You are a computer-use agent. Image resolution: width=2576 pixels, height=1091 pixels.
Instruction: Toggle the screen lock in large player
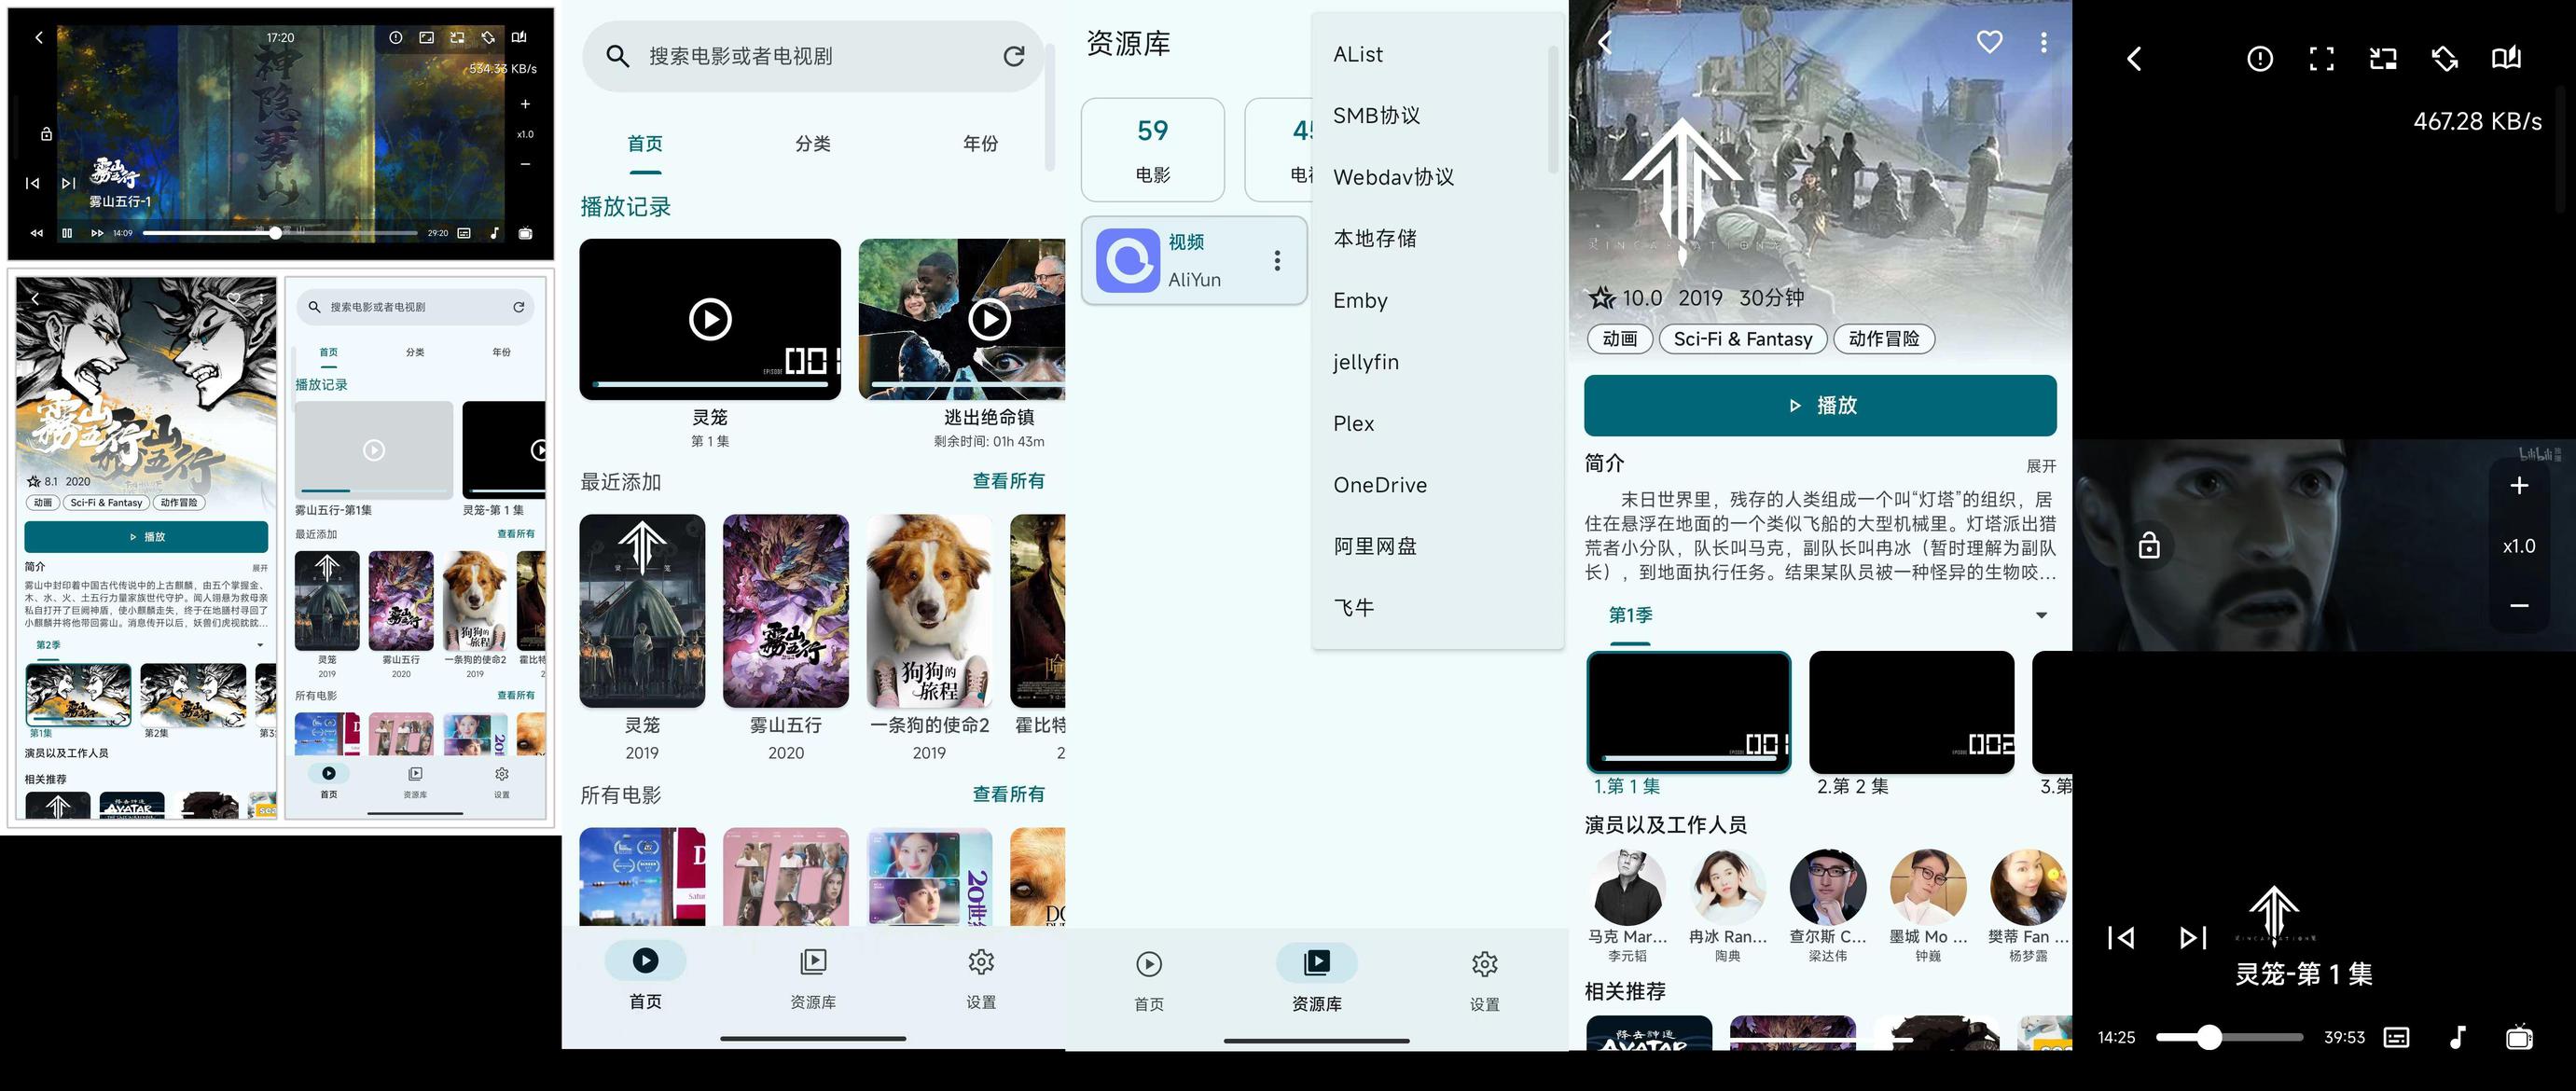pyautogui.click(x=2149, y=546)
